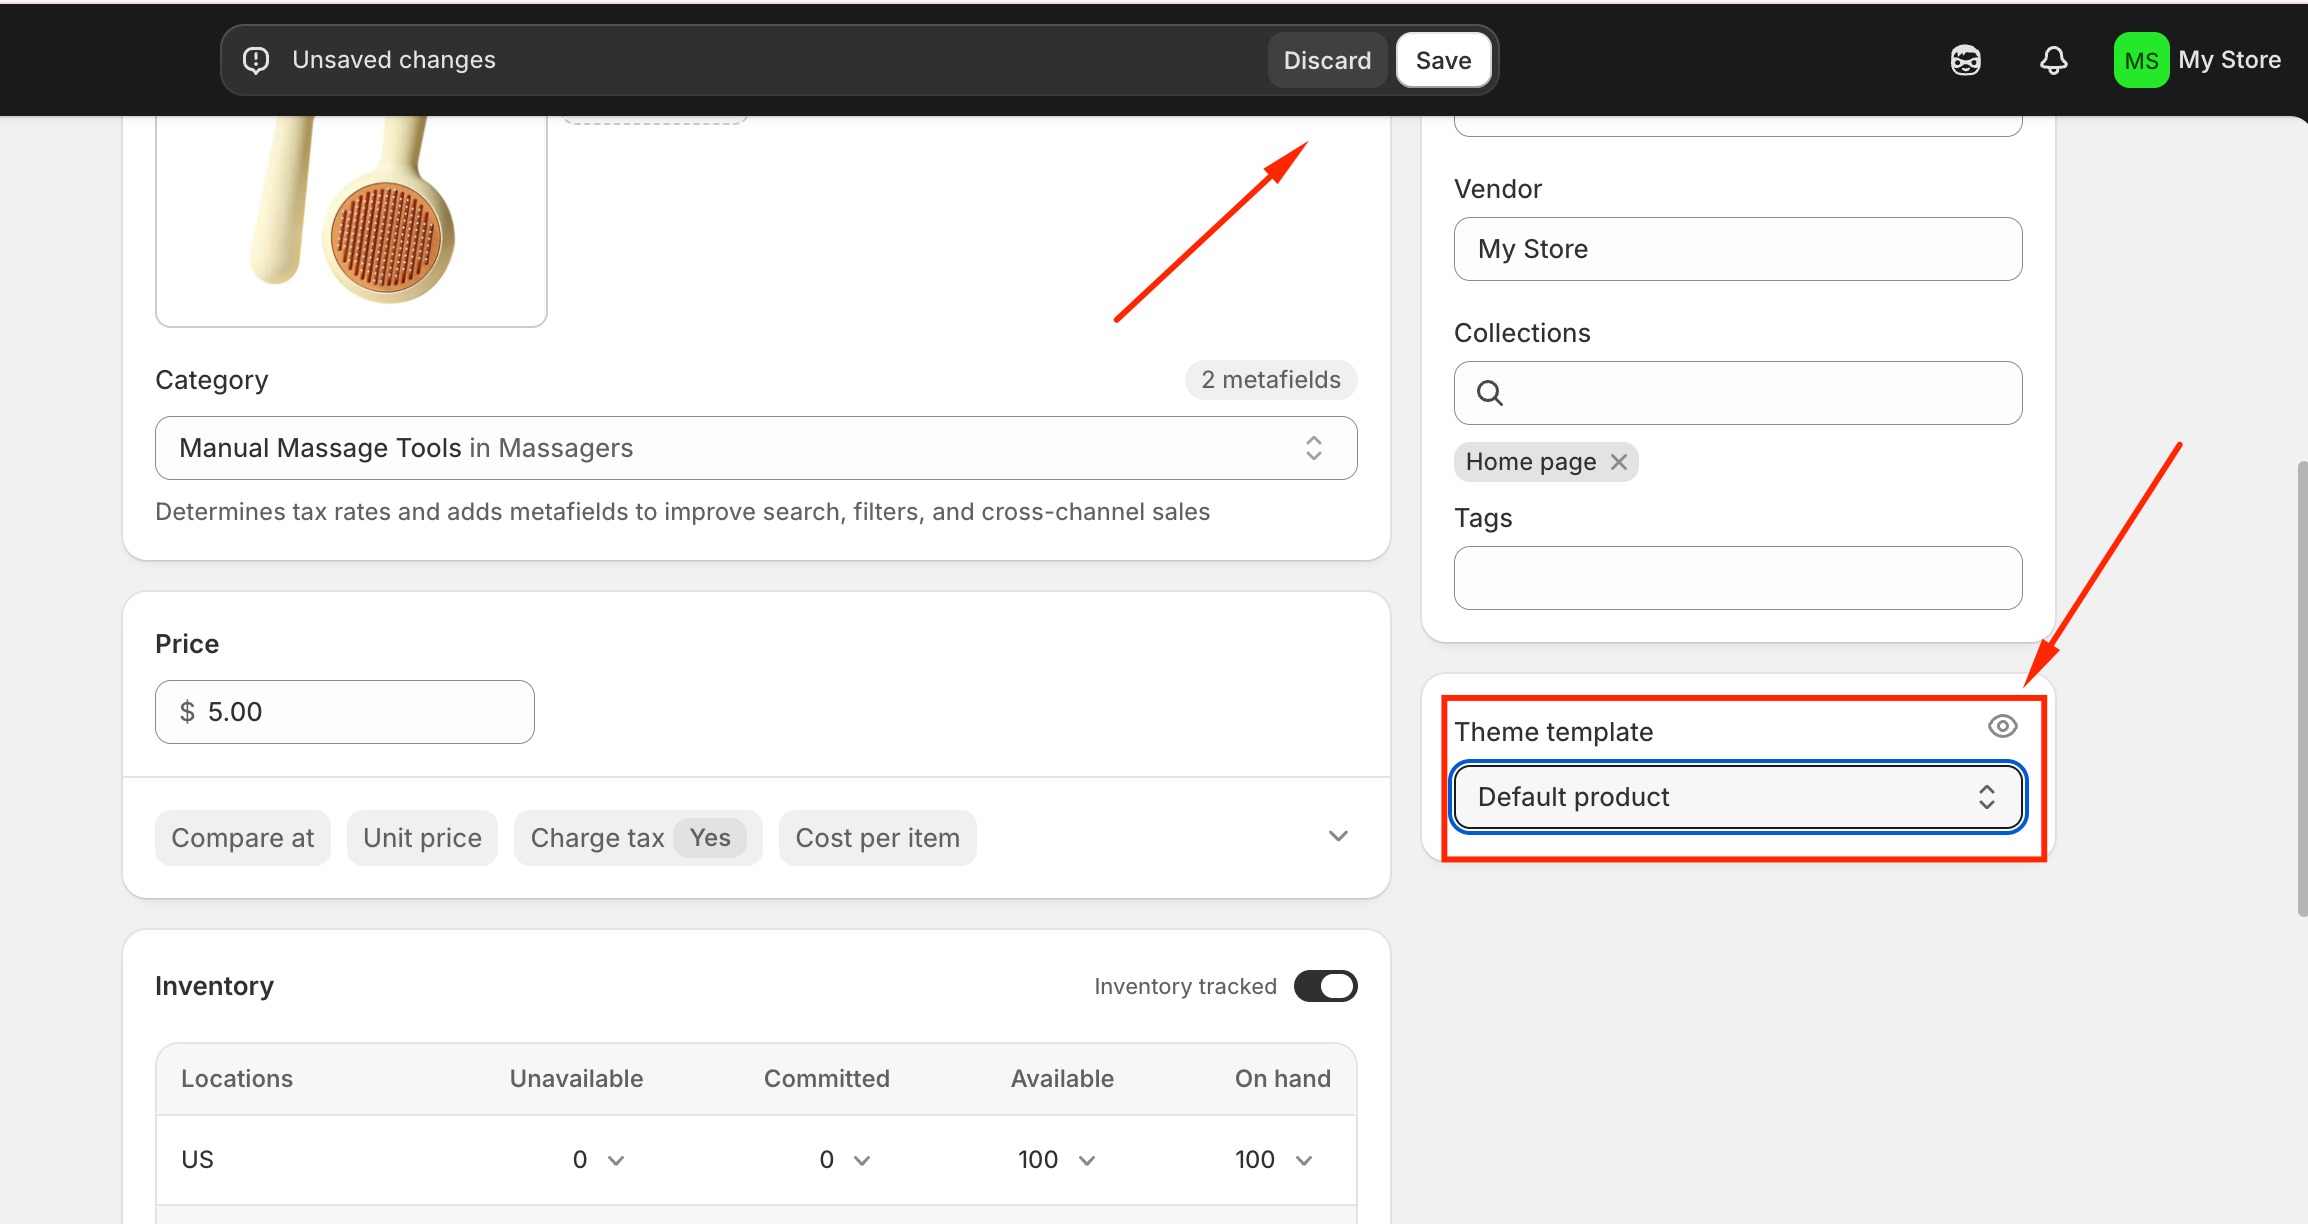Open the 2 metafields badge
The width and height of the screenshot is (2308, 1224).
coord(1270,380)
